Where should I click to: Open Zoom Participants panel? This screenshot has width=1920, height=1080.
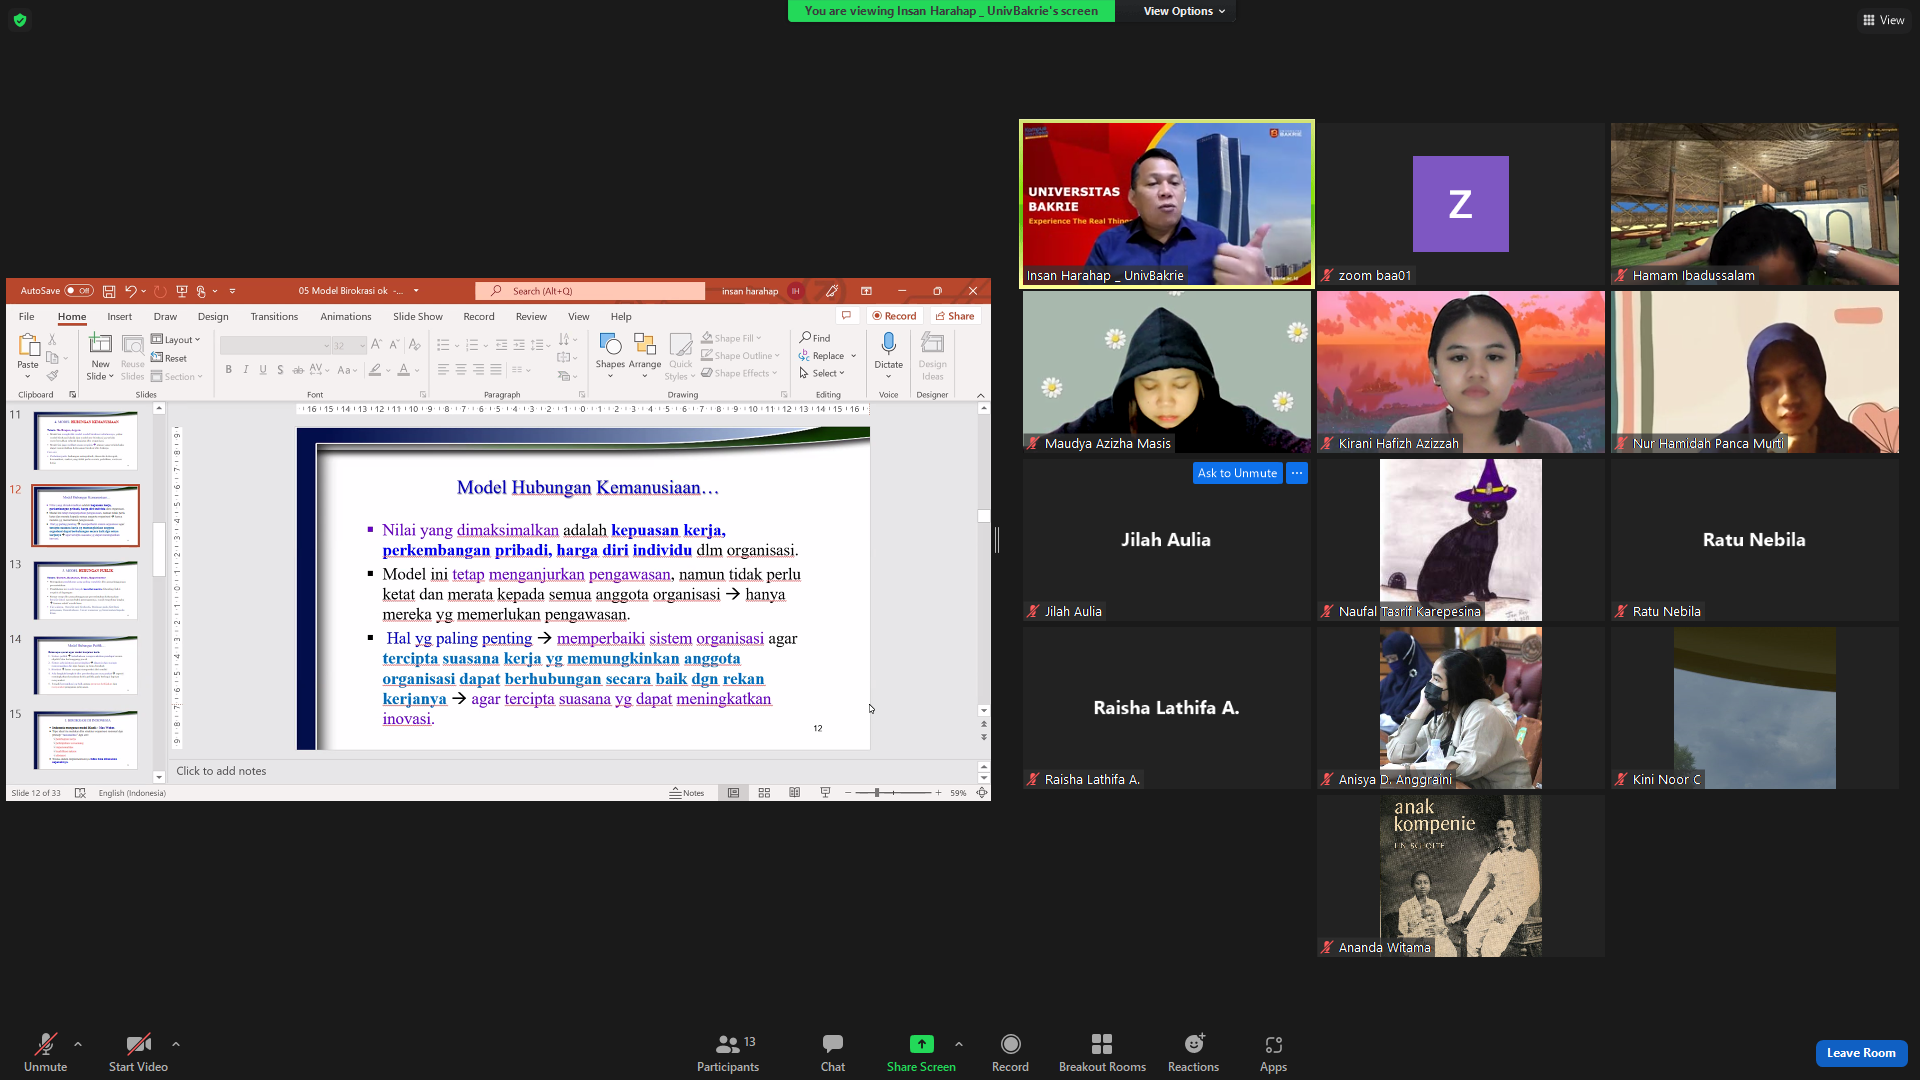[x=728, y=1053]
